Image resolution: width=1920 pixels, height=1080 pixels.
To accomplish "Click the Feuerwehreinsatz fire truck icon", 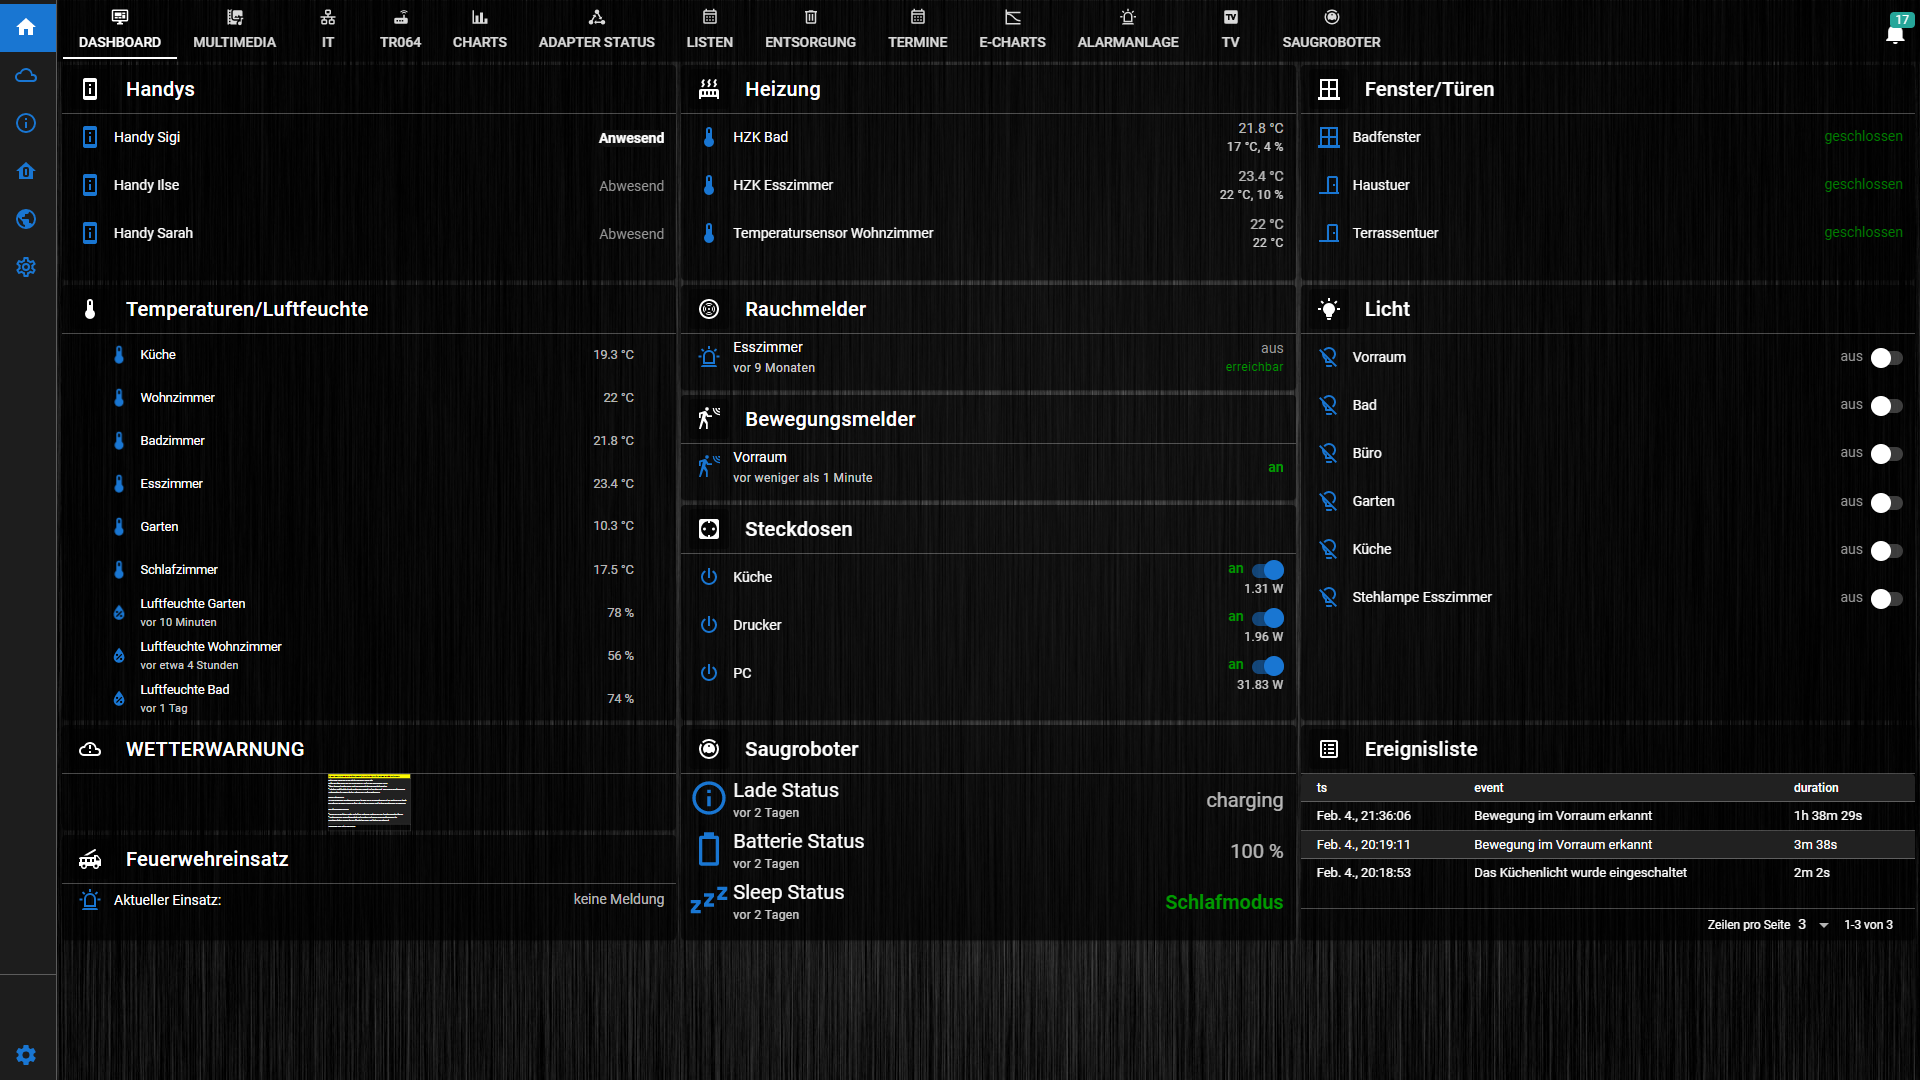I will click(x=90, y=859).
